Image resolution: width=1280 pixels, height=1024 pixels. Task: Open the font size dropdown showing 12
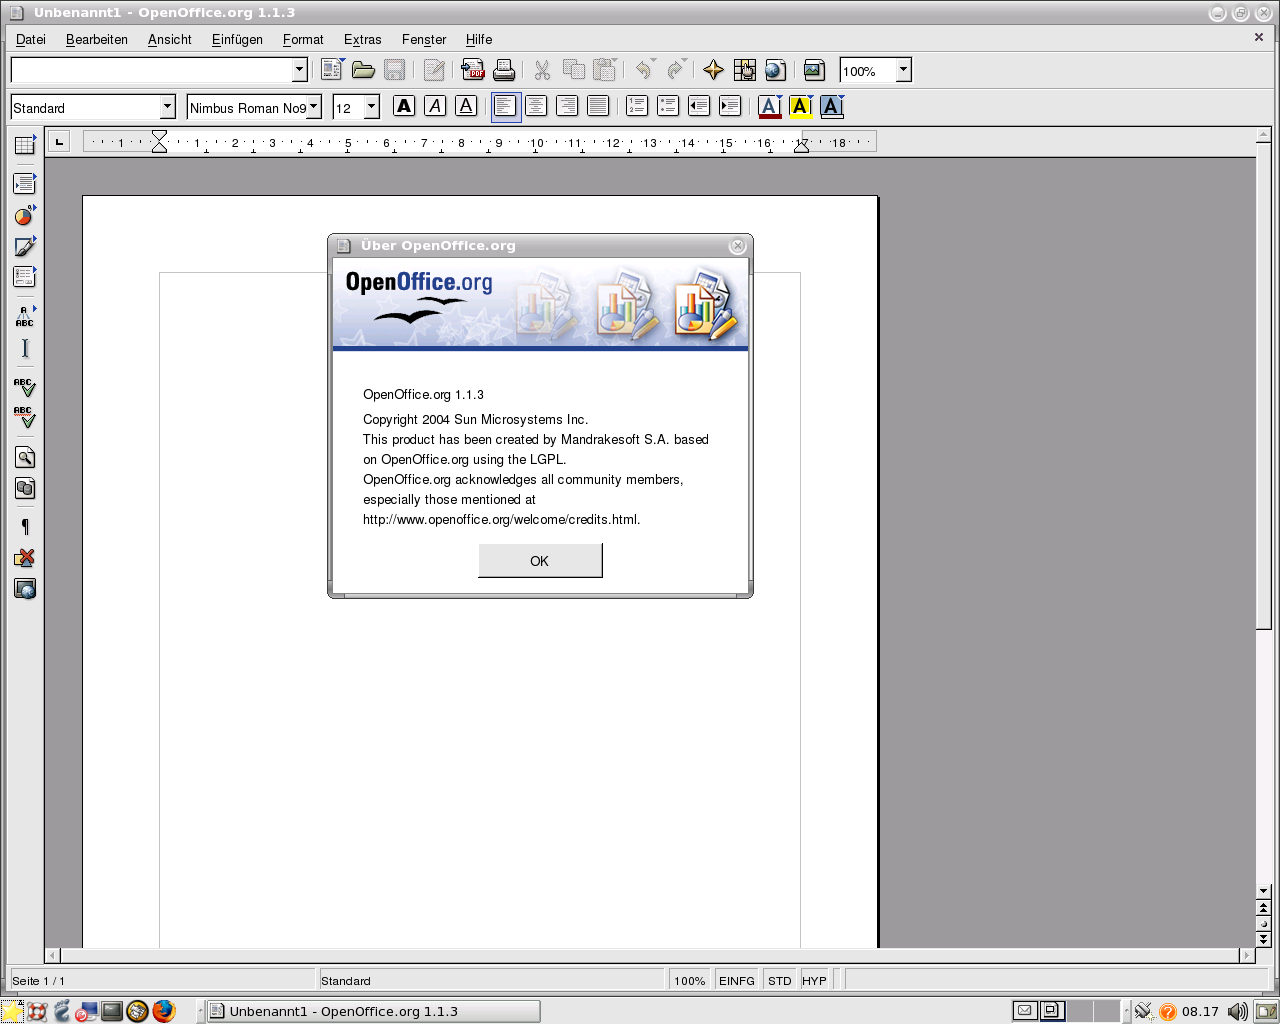pos(372,107)
